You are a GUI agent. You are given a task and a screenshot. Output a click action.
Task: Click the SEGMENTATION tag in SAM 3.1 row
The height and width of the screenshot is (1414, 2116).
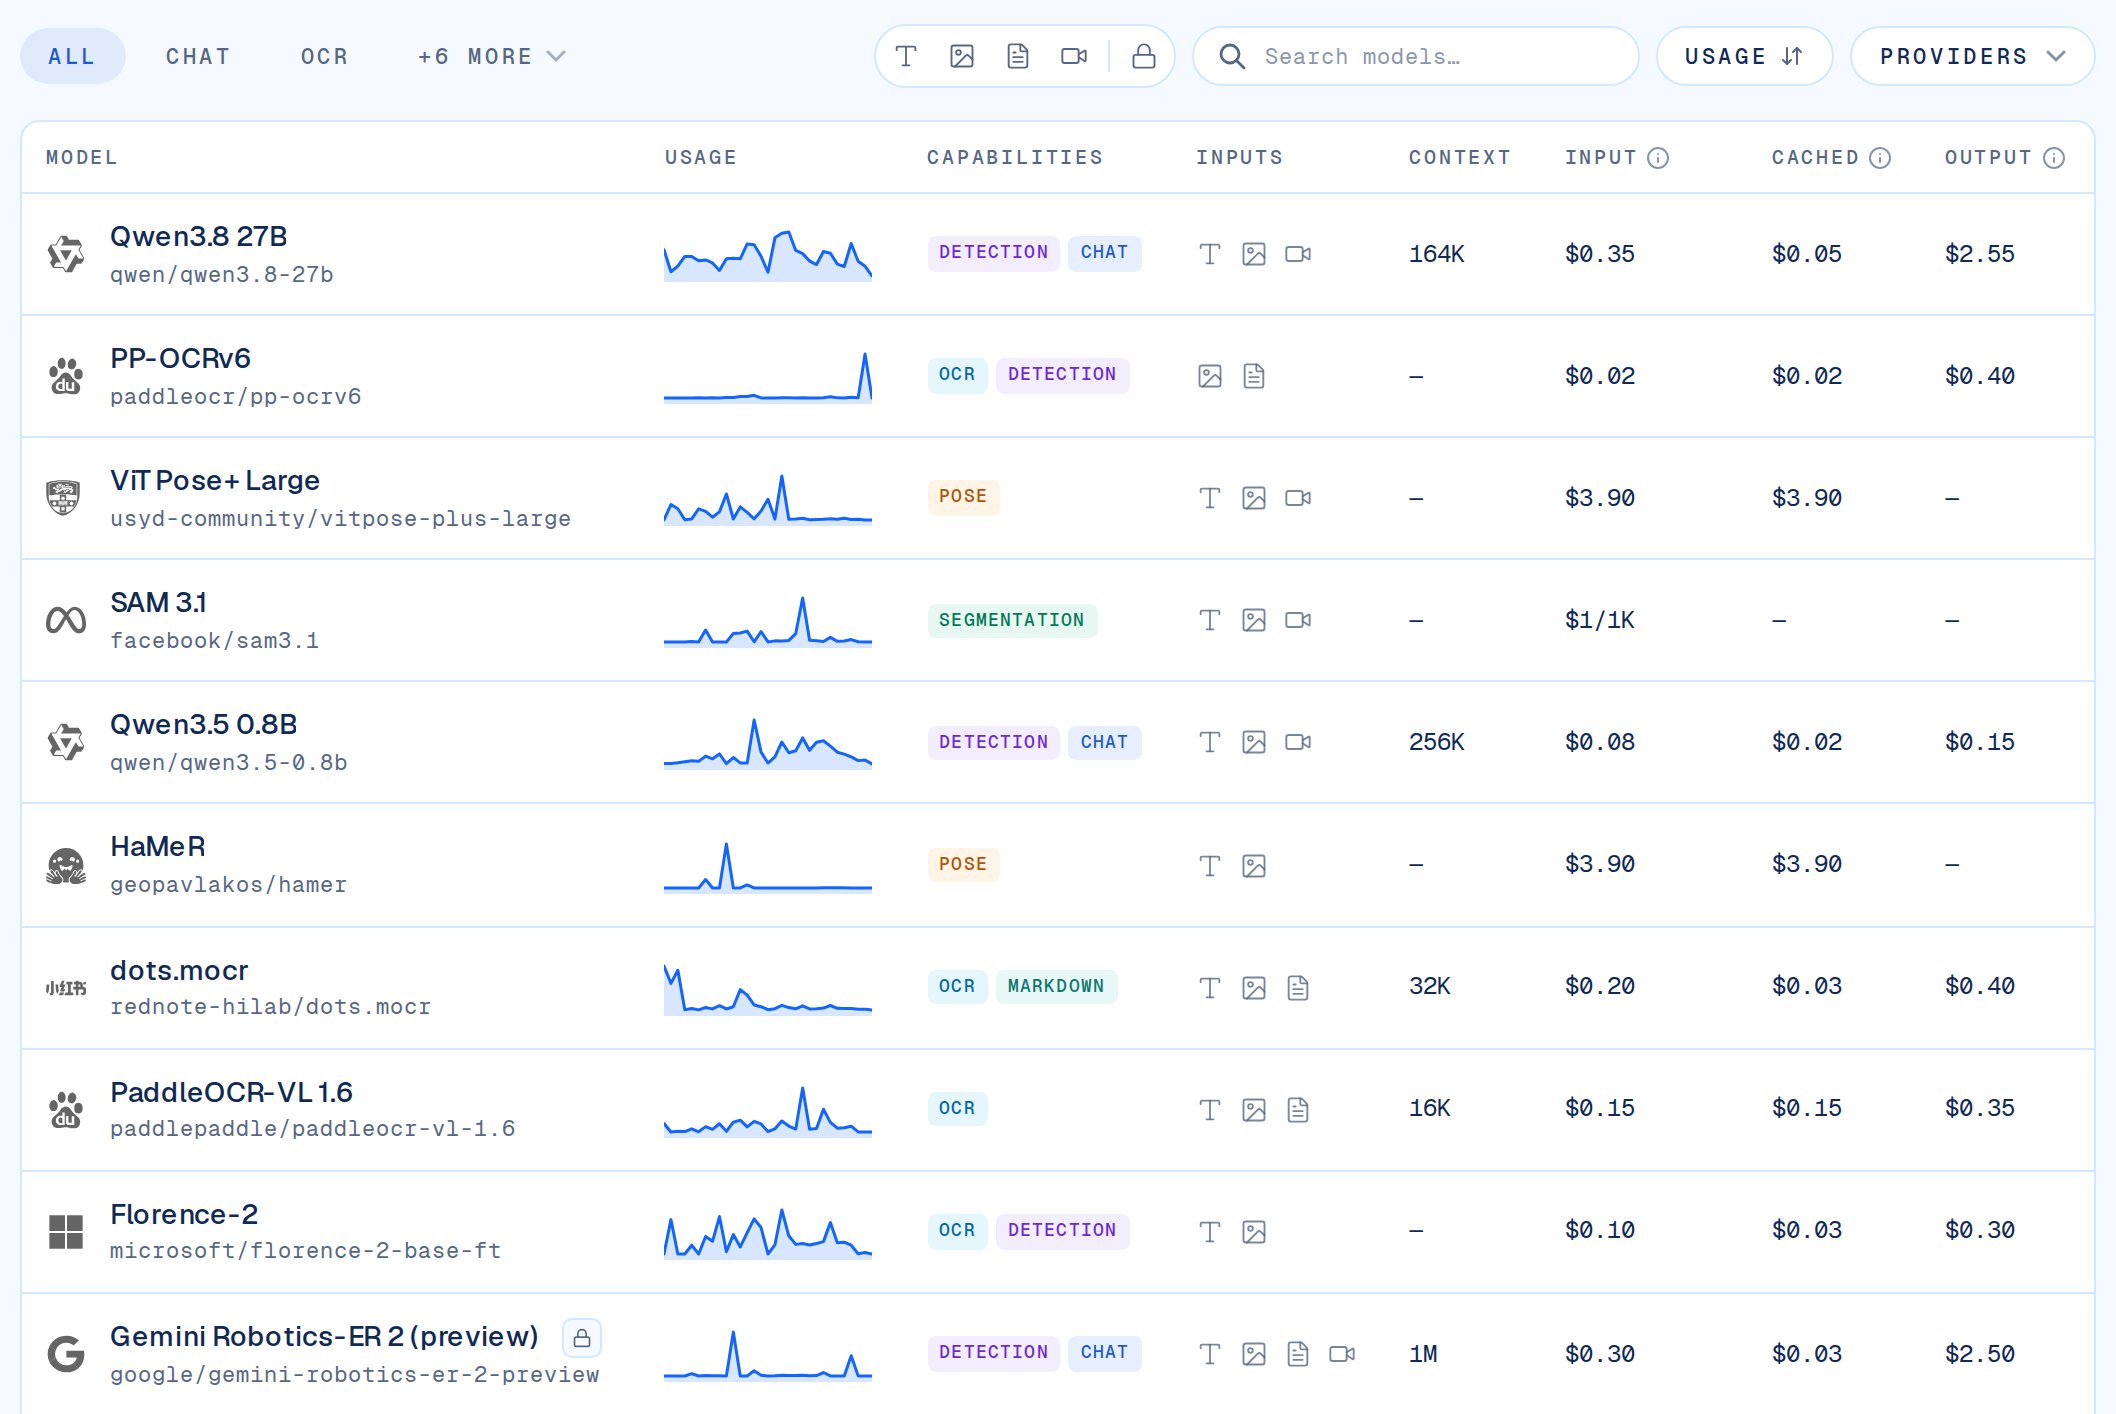1012,620
